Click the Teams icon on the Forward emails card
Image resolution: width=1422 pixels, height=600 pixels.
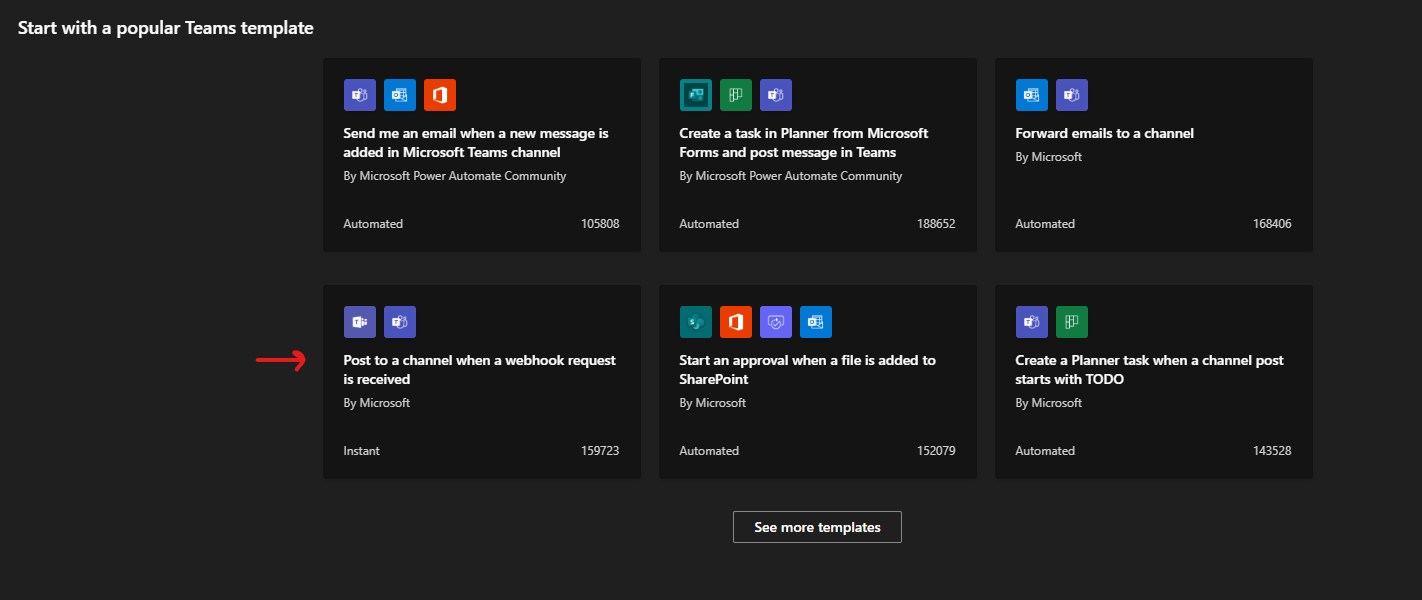click(1072, 95)
